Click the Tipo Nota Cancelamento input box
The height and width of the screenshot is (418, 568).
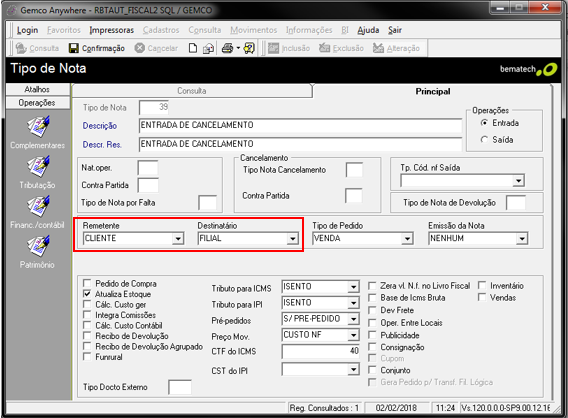[x=354, y=170]
